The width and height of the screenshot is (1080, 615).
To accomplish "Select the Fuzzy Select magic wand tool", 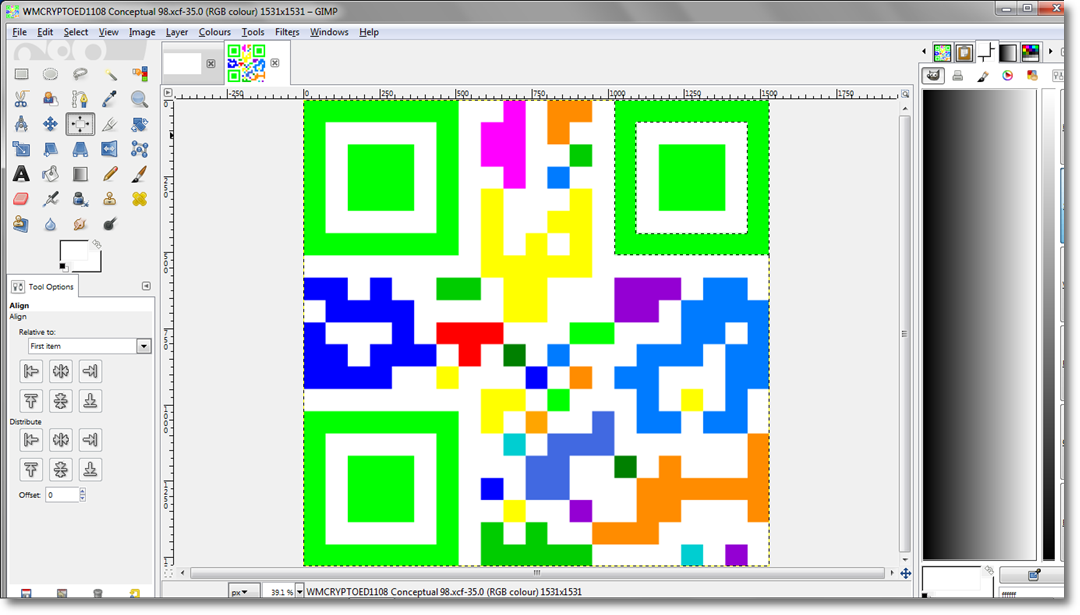I will coord(110,74).
